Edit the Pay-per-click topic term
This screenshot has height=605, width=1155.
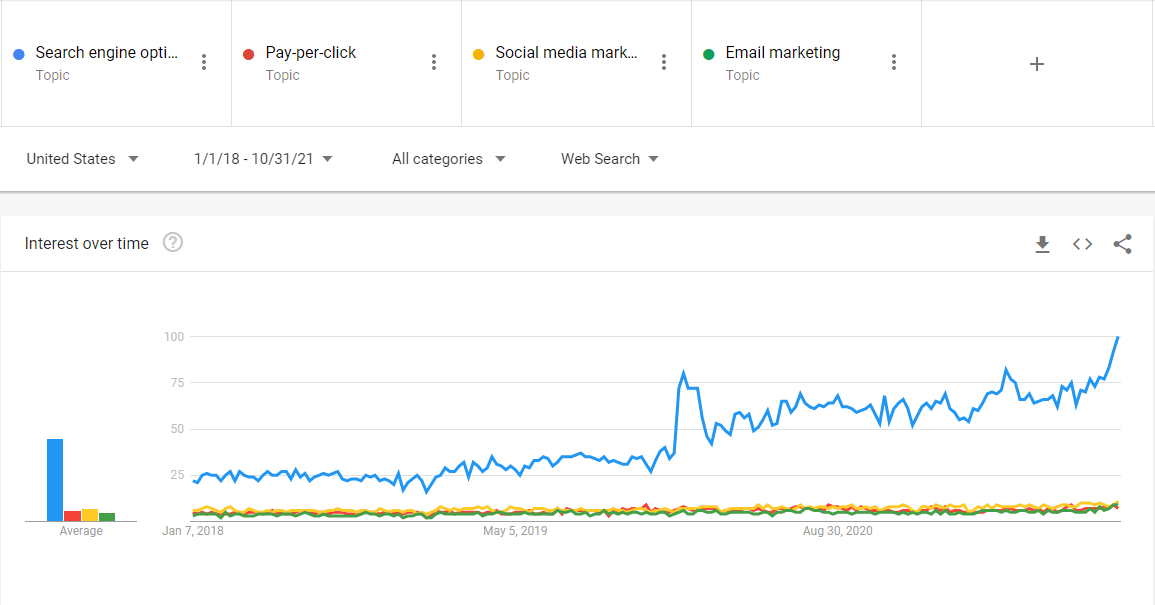pos(311,53)
